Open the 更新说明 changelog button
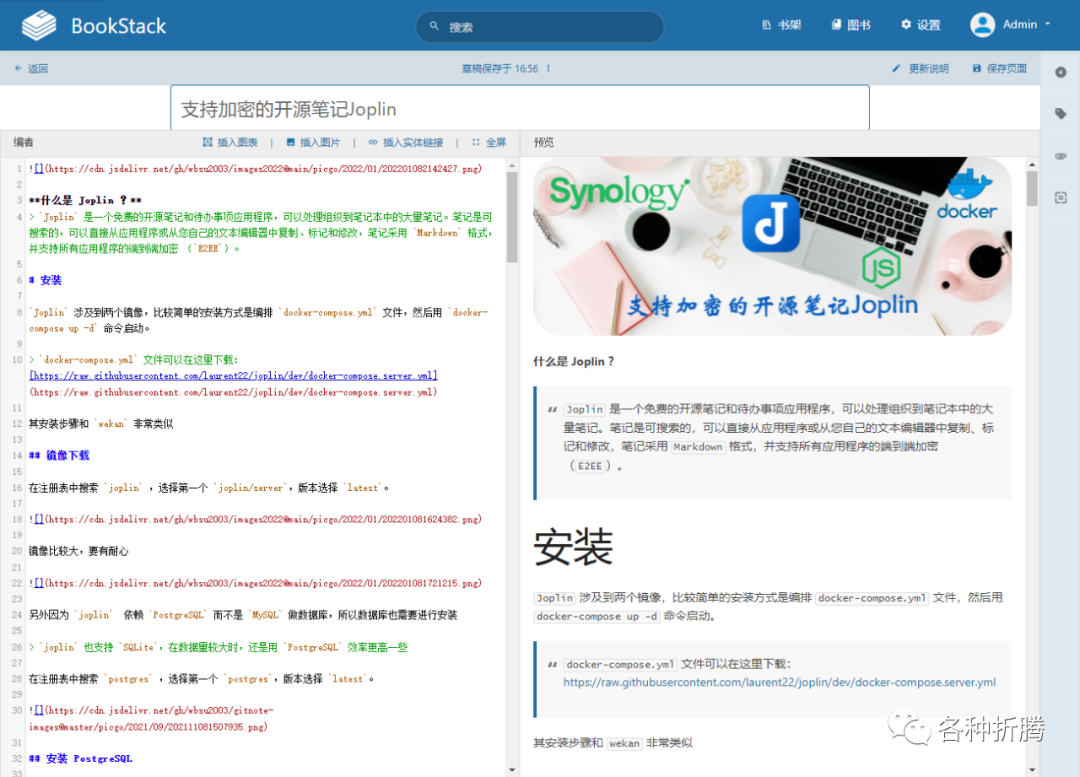 click(x=920, y=68)
